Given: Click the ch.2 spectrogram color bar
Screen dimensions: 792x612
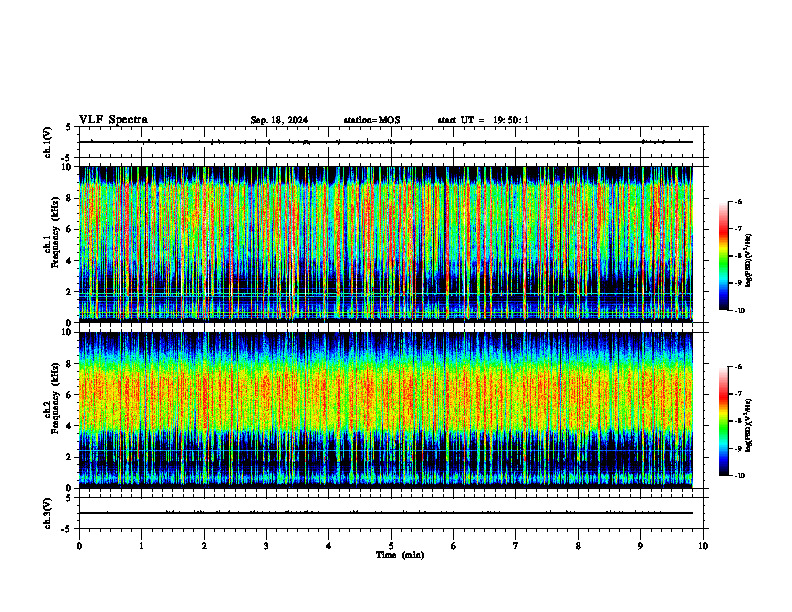Looking at the screenshot, I should (x=723, y=421).
